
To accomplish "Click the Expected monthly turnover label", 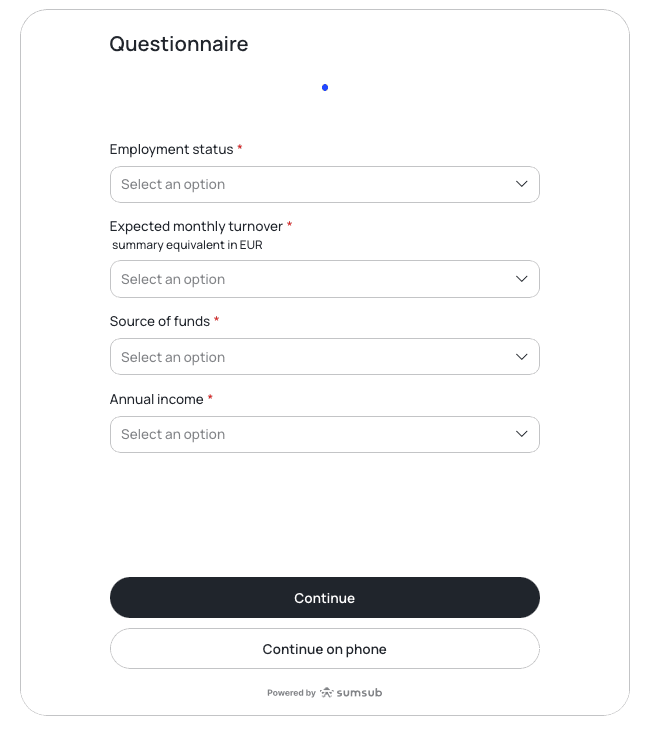I will pyautogui.click(x=196, y=226).
